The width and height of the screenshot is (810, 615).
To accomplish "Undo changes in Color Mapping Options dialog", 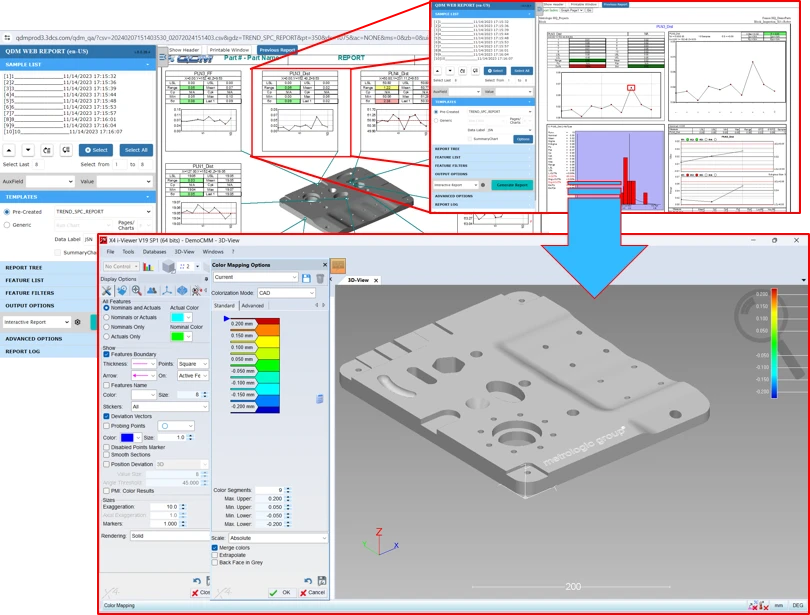I will click(308, 580).
